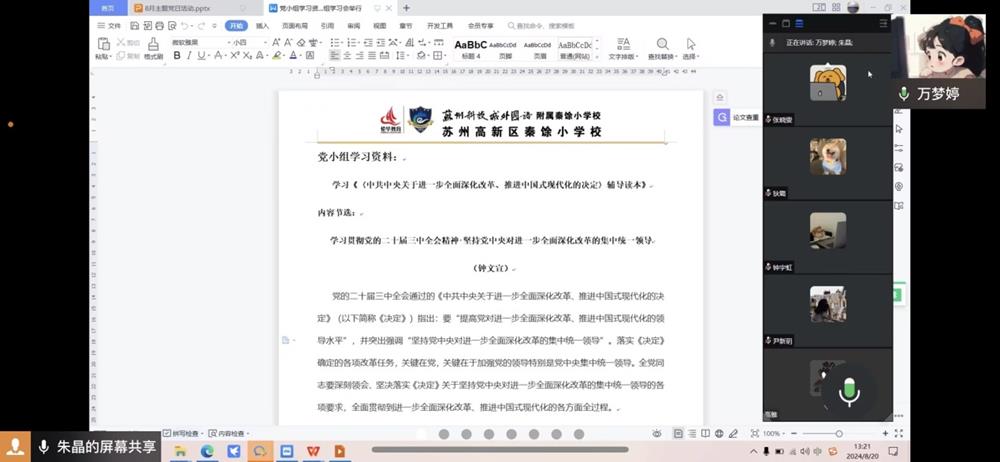Toggle the content check option in status bar

(x=229, y=433)
